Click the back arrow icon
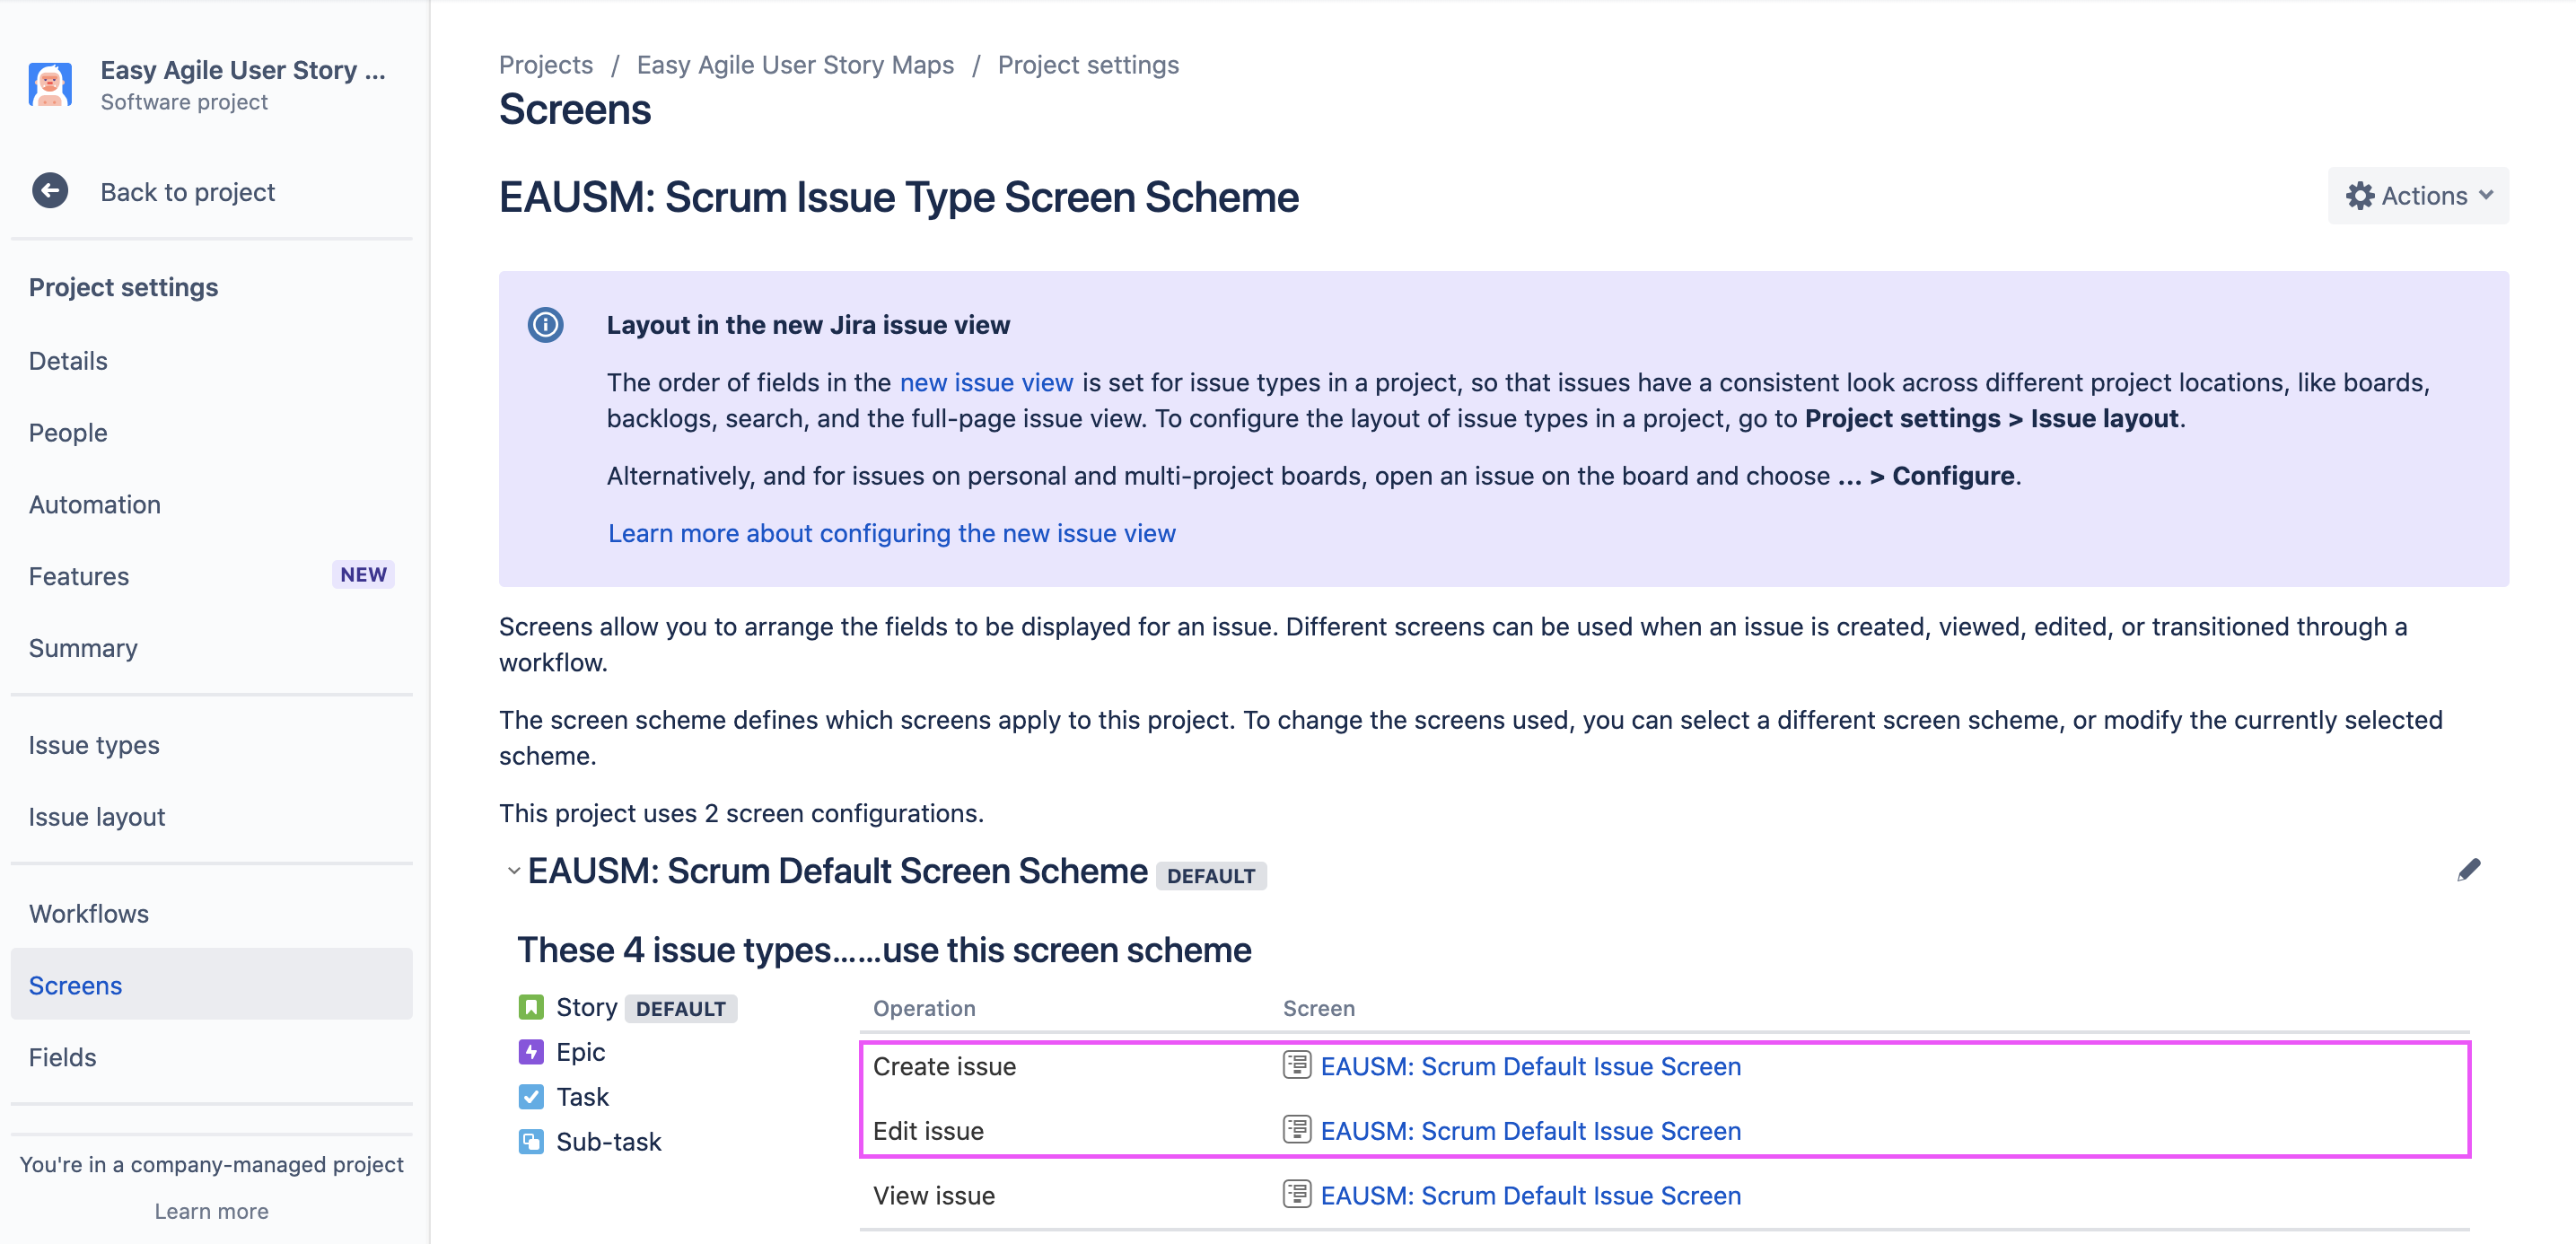Viewport: 2576px width, 1244px height. coord(50,191)
